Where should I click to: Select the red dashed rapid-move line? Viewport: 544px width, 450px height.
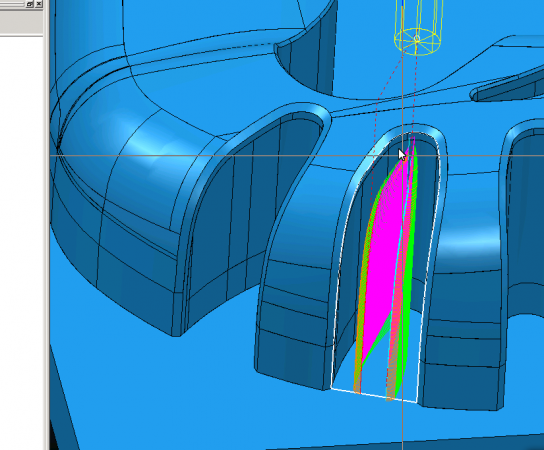(377, 114)
